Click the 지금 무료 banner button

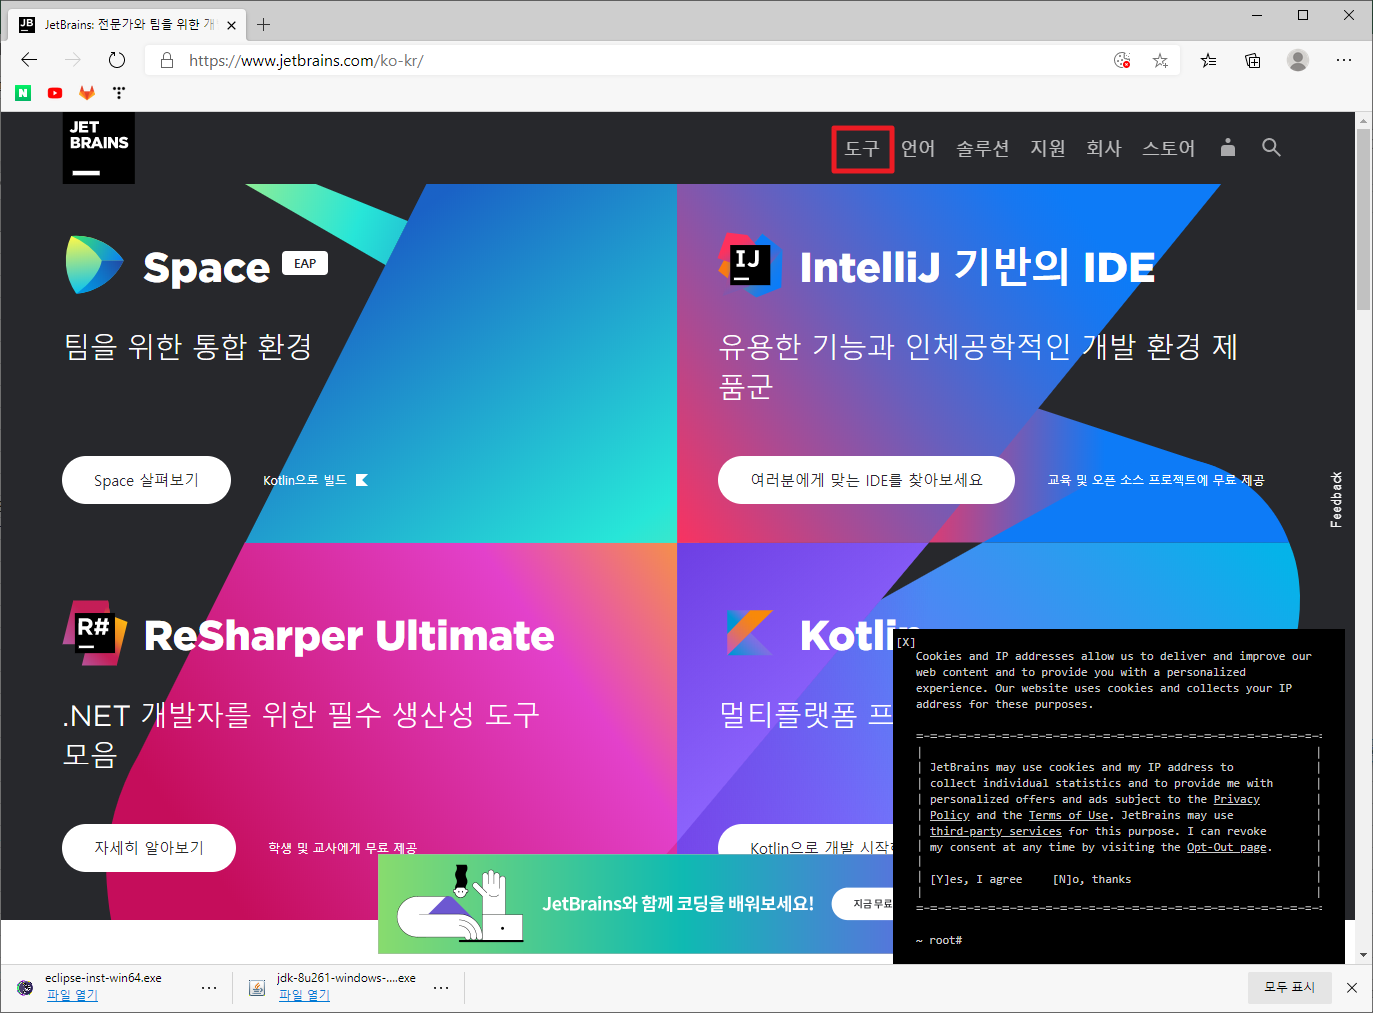pos(864,904)
